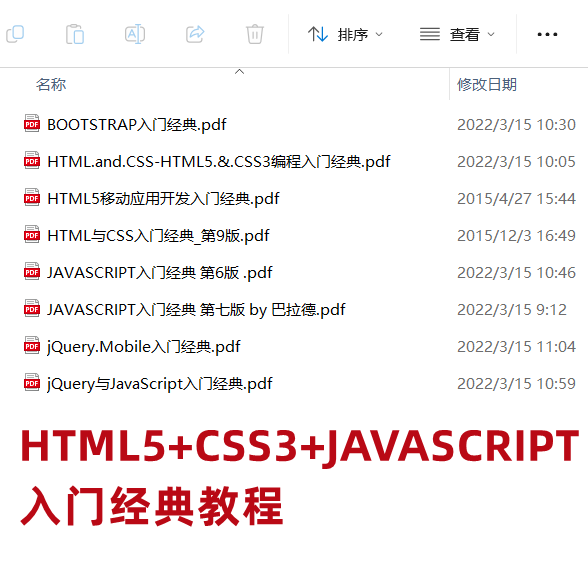Select file jQuery.Mobile入门经典.pdf

(x=144, y=346)
